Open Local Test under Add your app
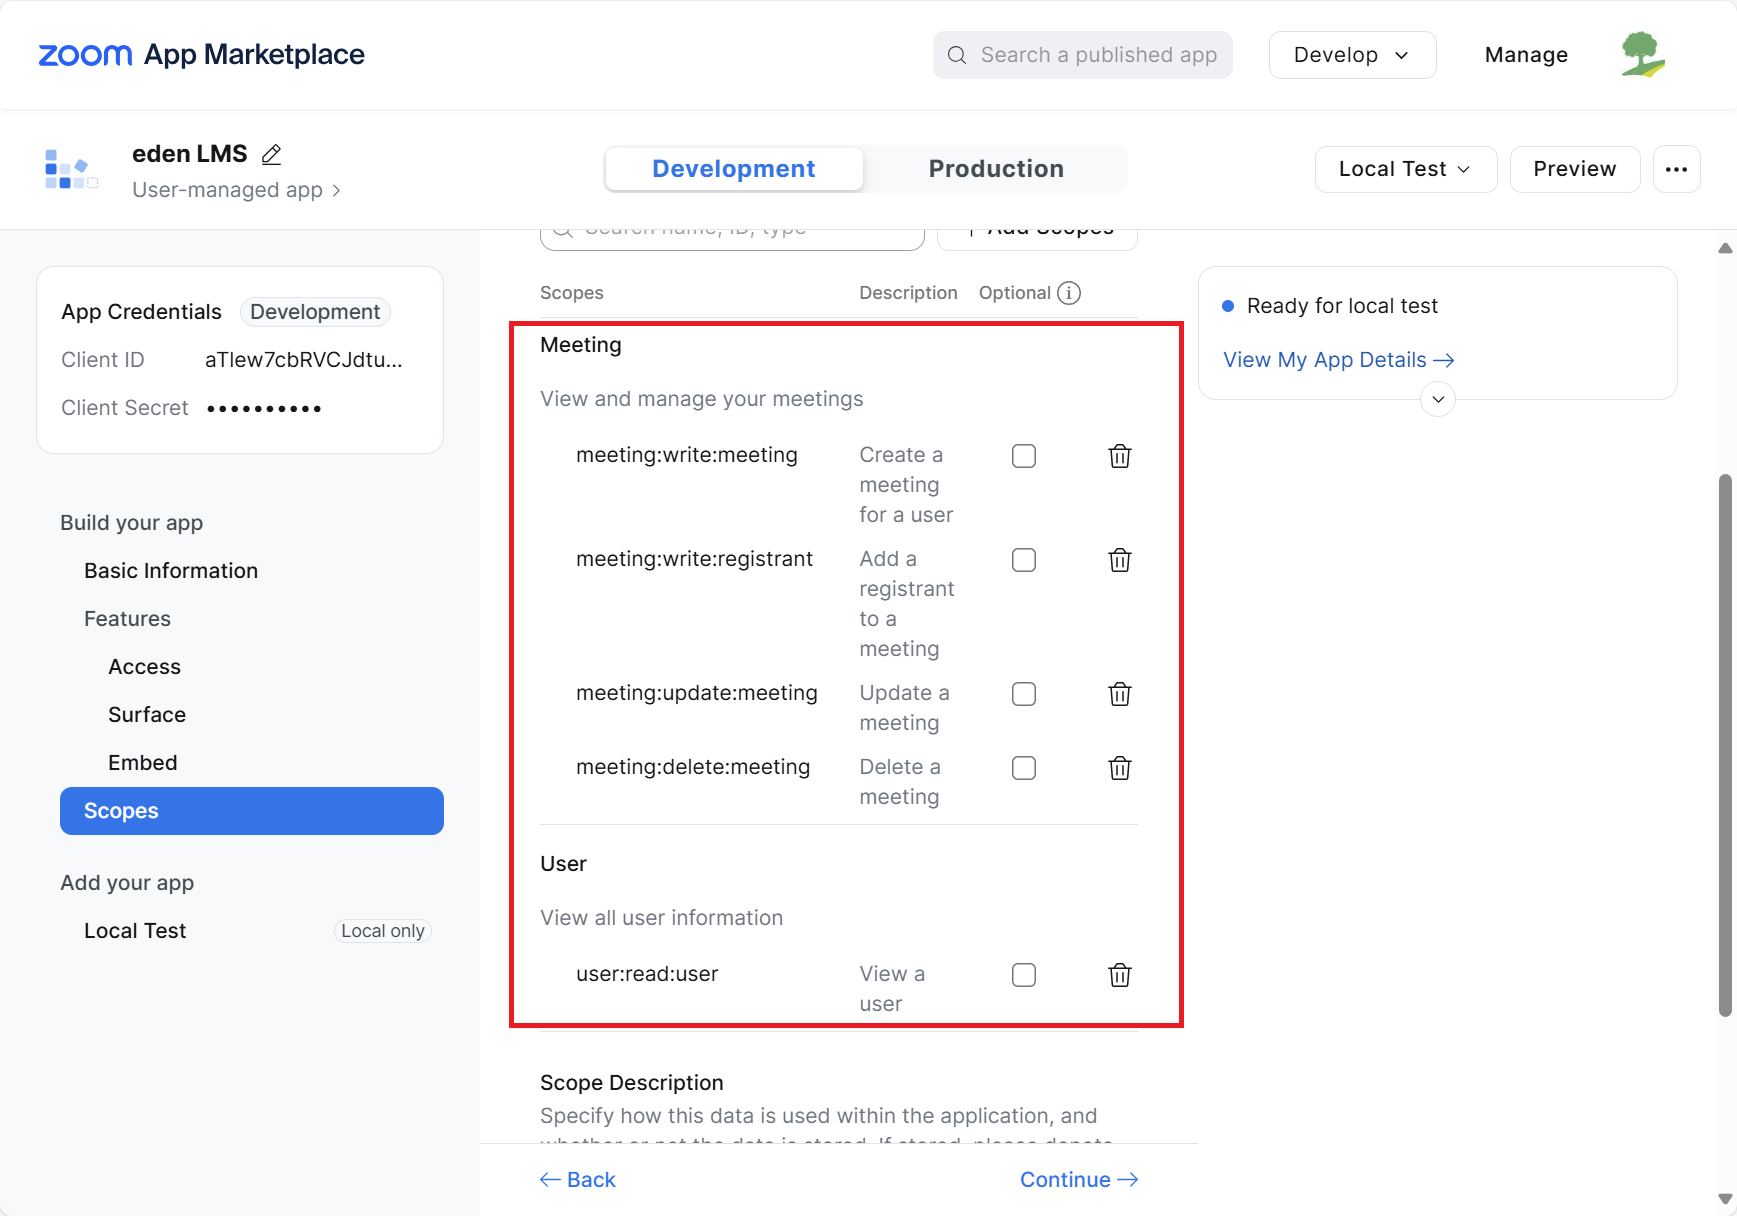 (x=135, y=931)
